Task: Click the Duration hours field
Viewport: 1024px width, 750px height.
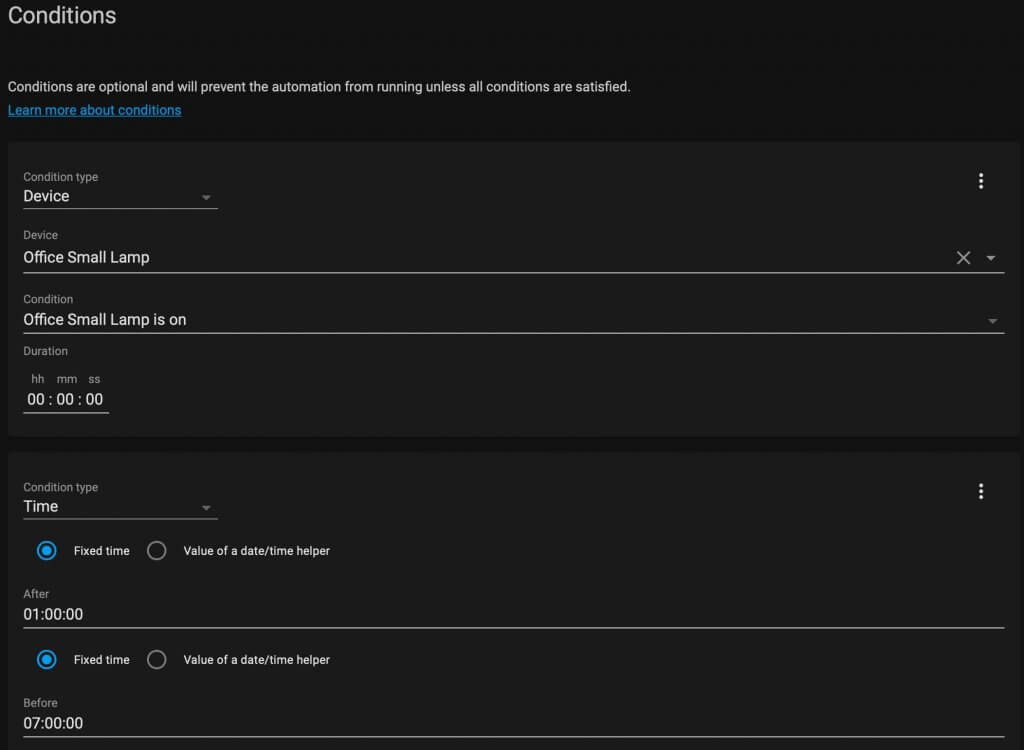Action: pos(36,399)
